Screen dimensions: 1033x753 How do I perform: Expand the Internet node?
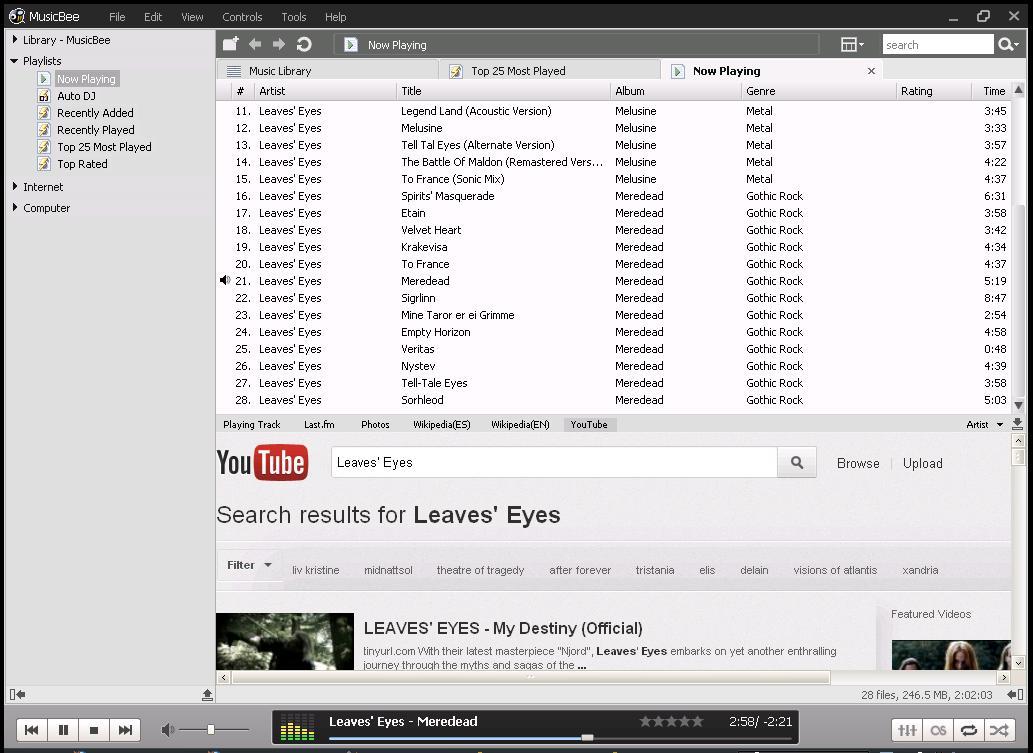tap(14, 186)
